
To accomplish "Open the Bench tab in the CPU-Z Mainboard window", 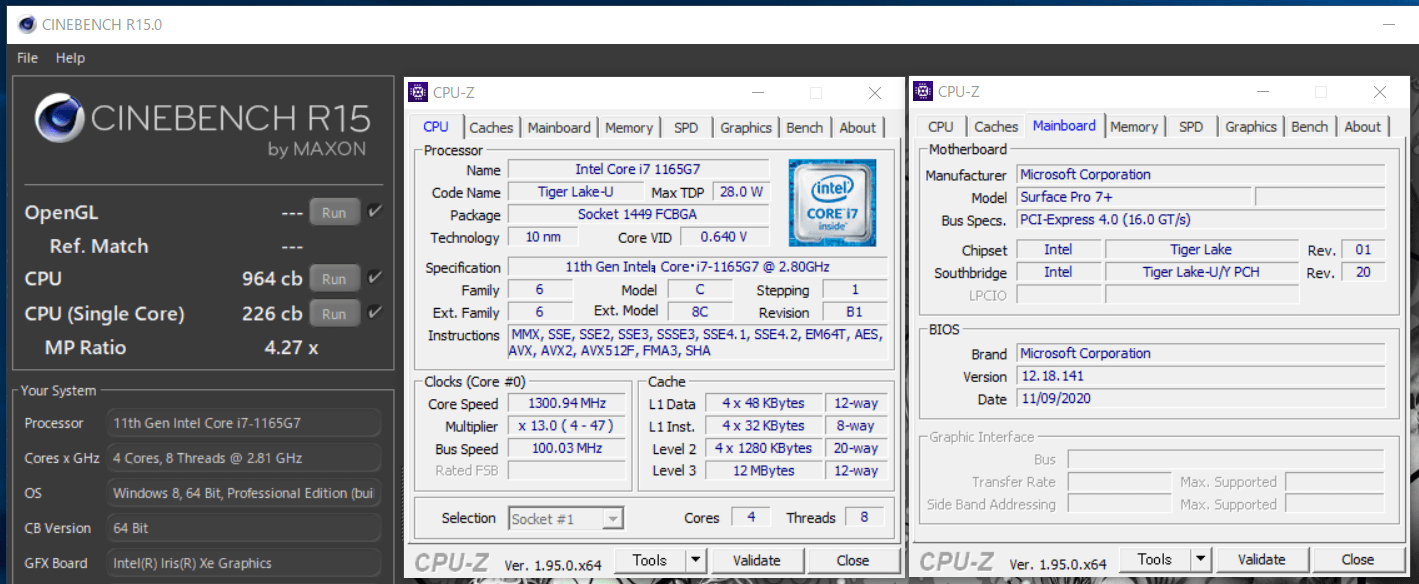I will tap(1309, 127).
